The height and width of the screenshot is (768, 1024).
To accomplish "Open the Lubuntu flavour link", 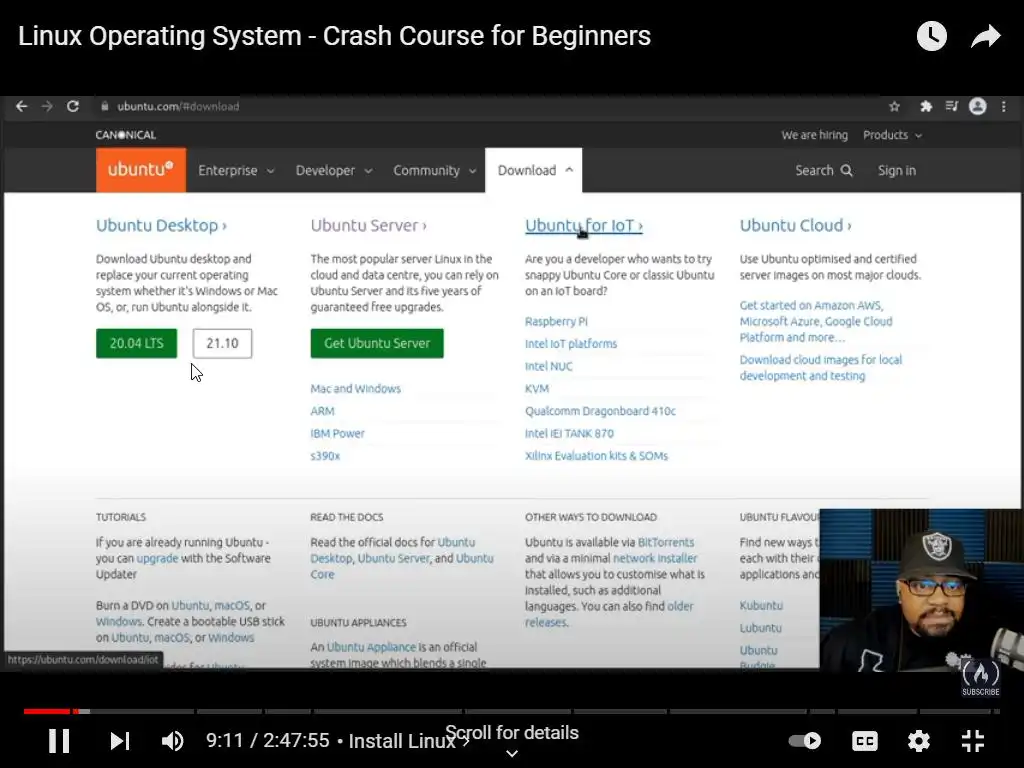I will click(x=760, y=628).
